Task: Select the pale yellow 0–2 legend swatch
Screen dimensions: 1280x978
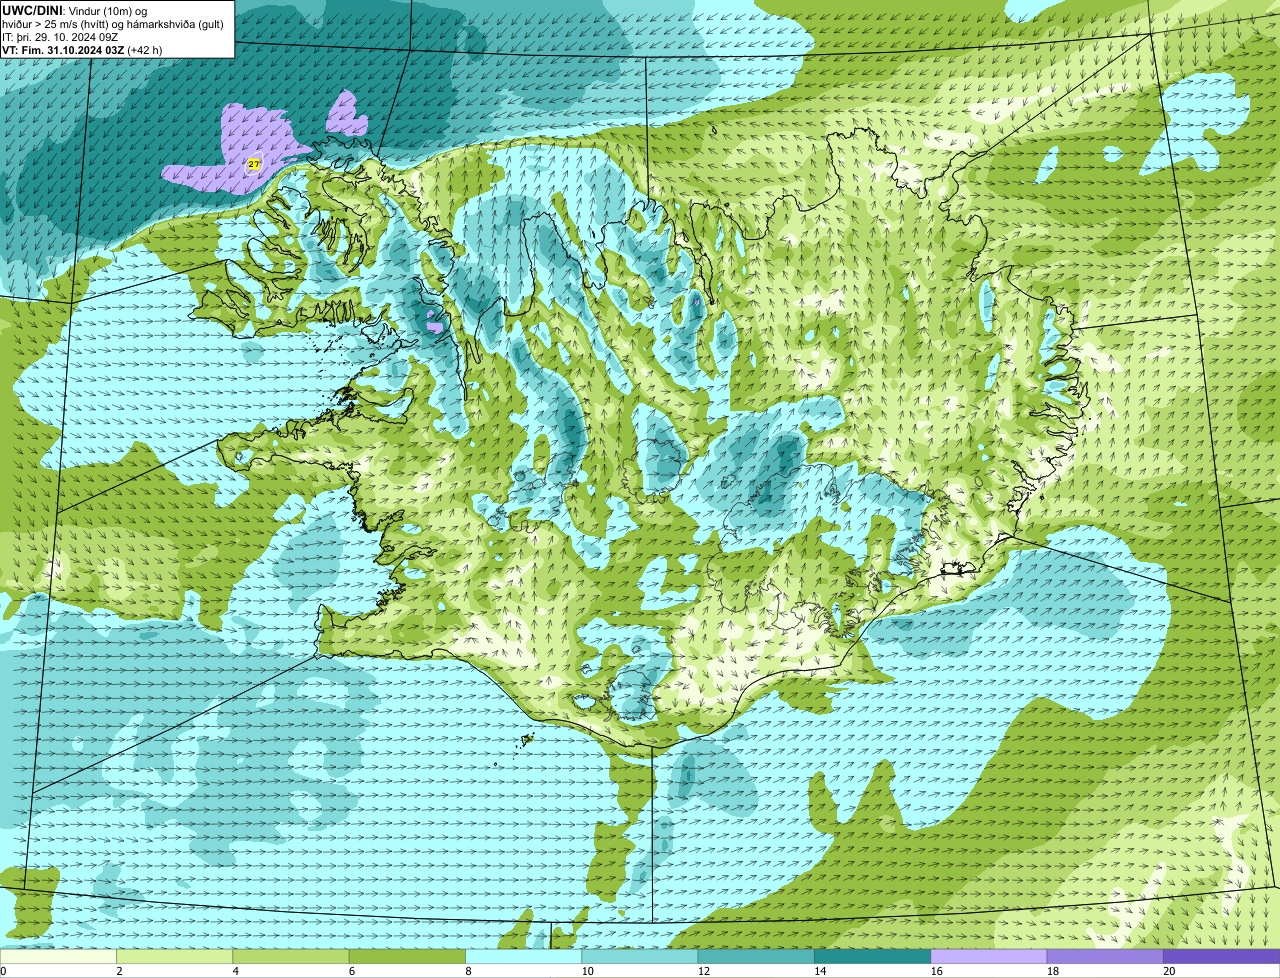Action: (58, 957)
